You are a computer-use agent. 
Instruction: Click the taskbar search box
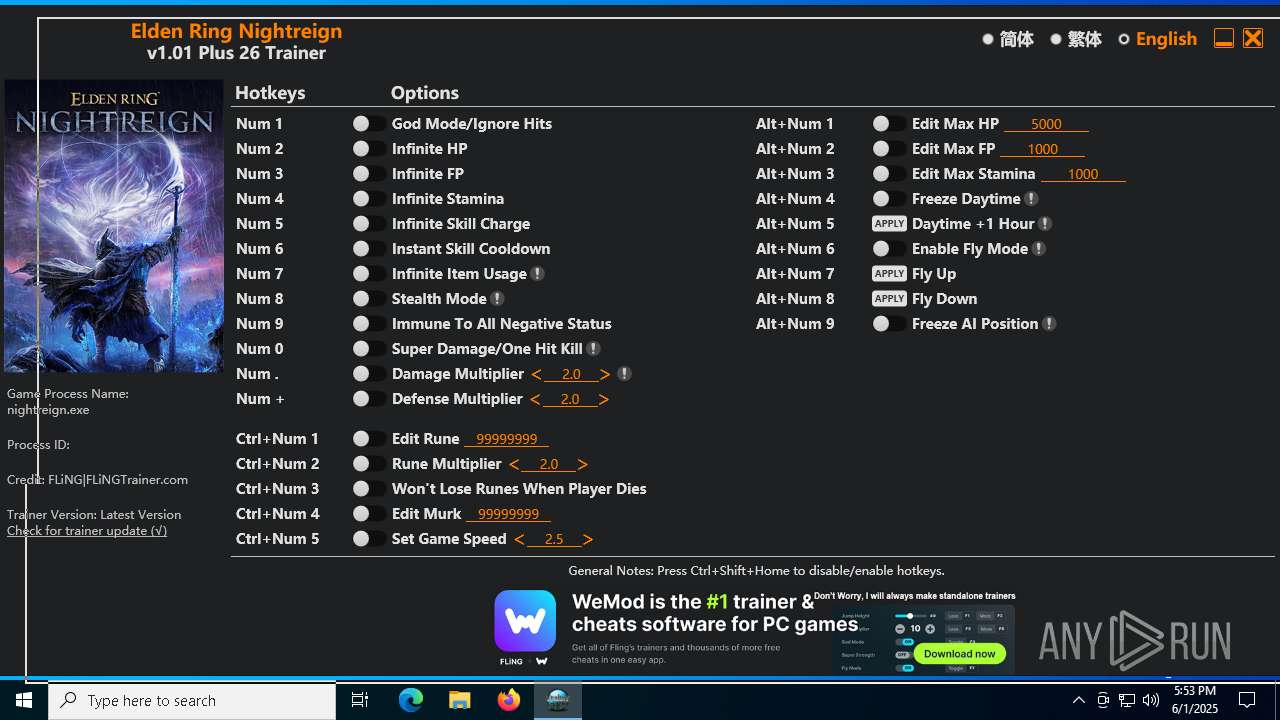192,700
